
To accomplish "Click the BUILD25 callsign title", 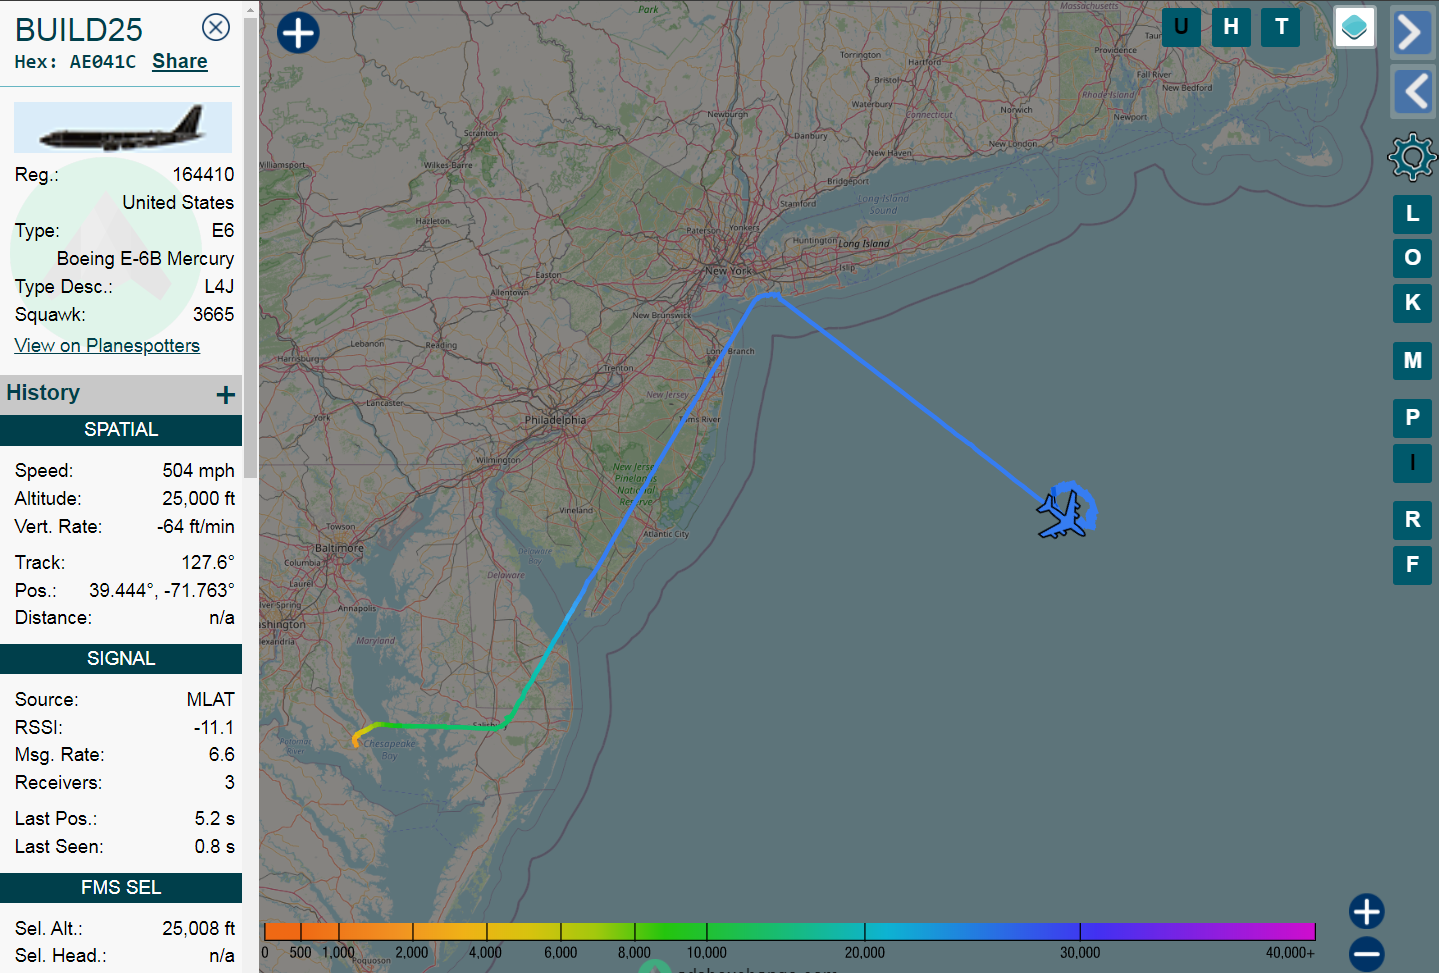I will (79, 30).
